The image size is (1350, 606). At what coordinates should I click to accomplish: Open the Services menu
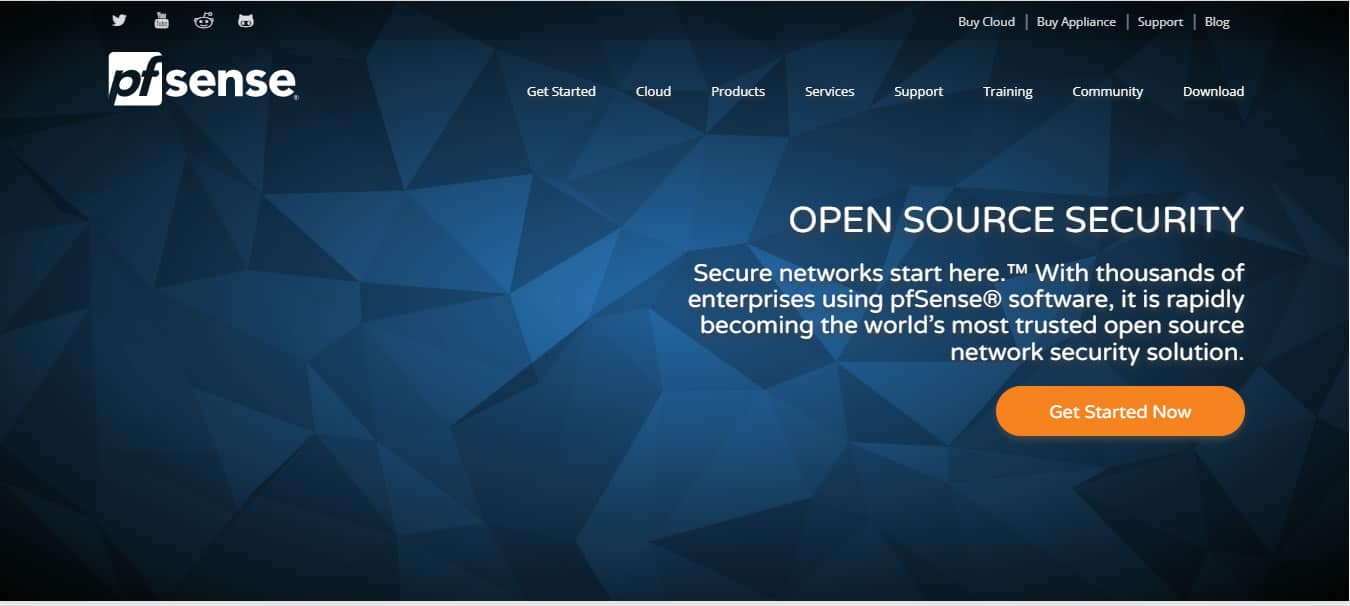tap(830, 91)
